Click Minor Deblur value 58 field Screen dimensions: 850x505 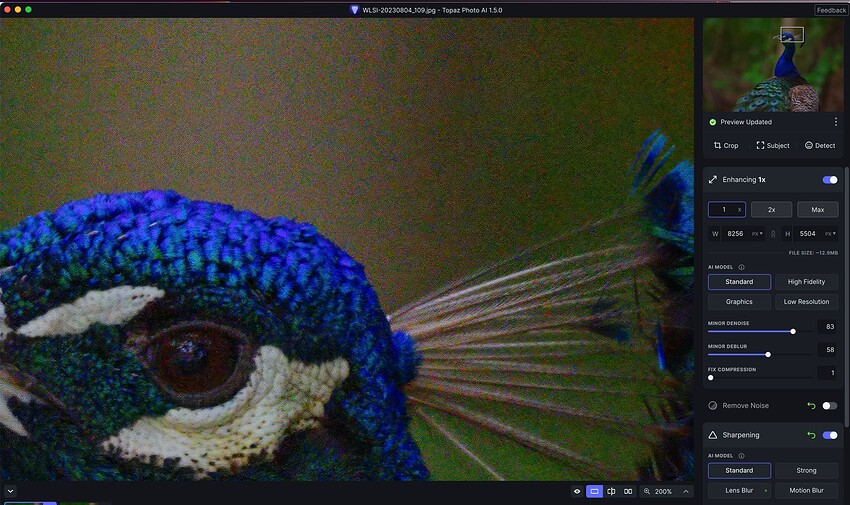pos(828,350)
